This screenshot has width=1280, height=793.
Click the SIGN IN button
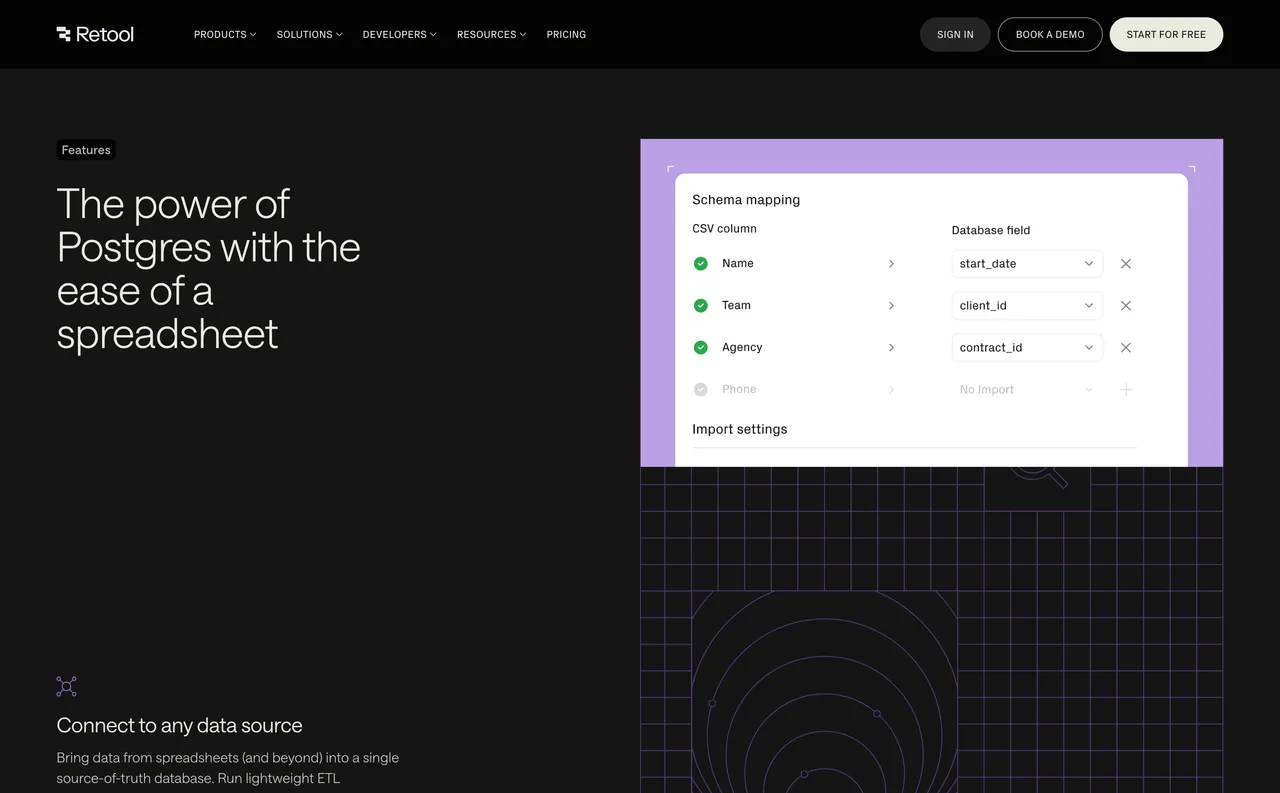pos(955,34)
